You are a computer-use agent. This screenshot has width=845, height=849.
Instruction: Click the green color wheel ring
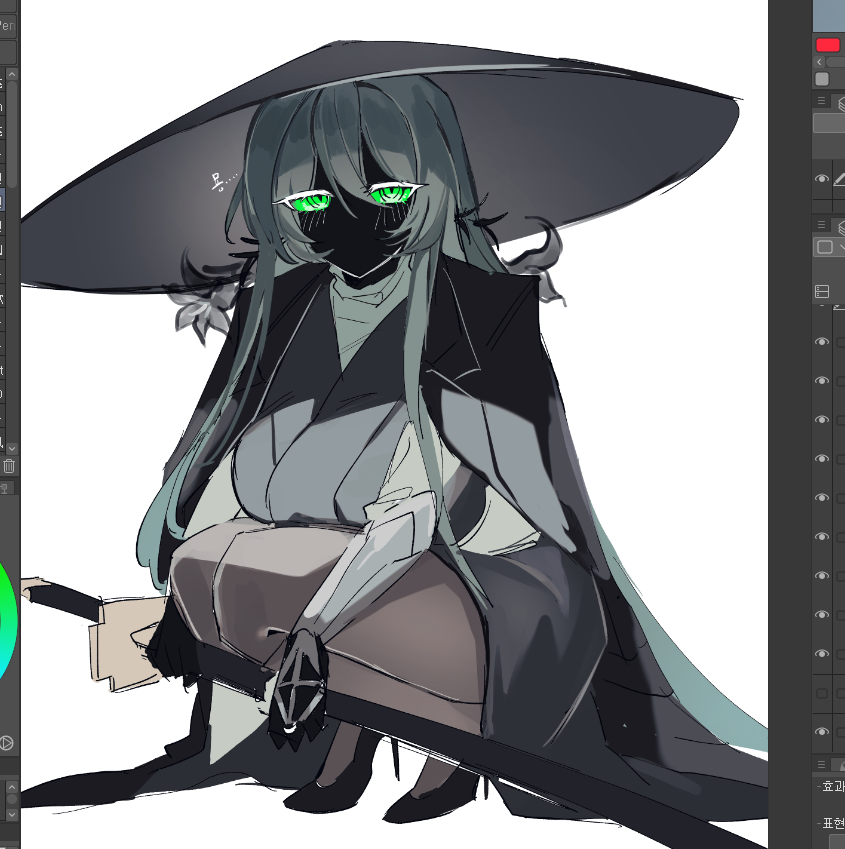(8, 621)
